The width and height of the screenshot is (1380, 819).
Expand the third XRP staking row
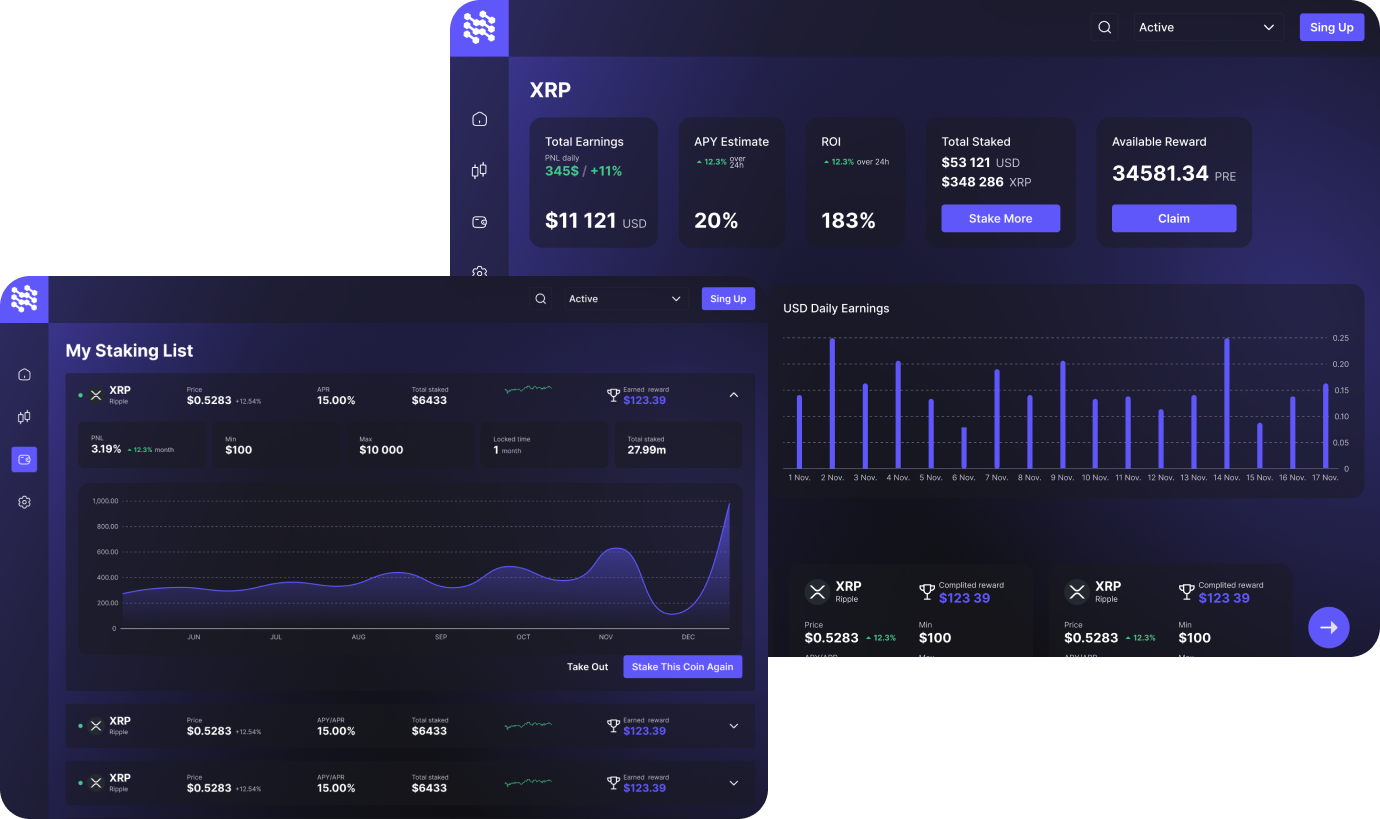click(x=733, y=783)
